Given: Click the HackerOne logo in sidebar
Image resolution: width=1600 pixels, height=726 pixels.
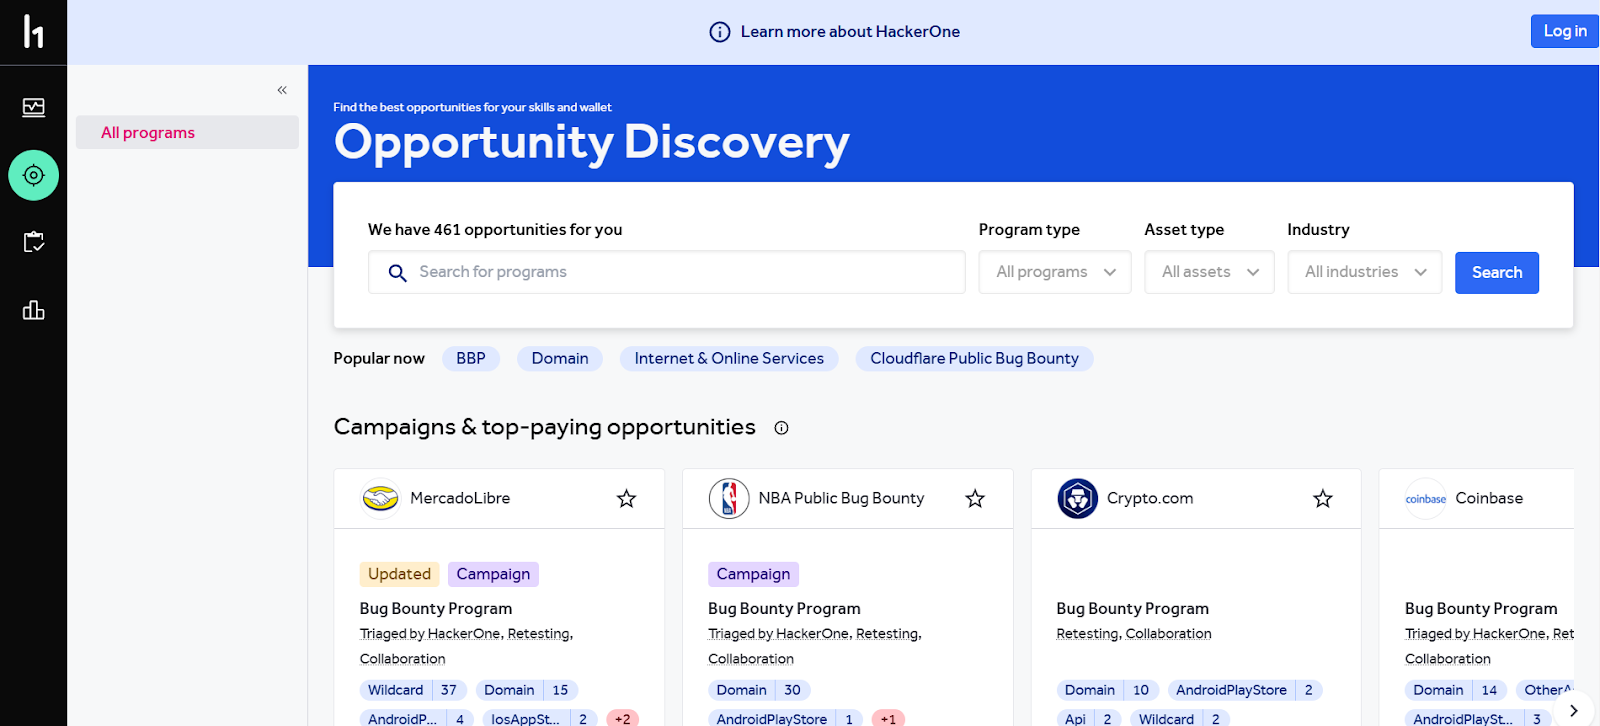Looking at the screenshot, I should (x=33, y=32).
